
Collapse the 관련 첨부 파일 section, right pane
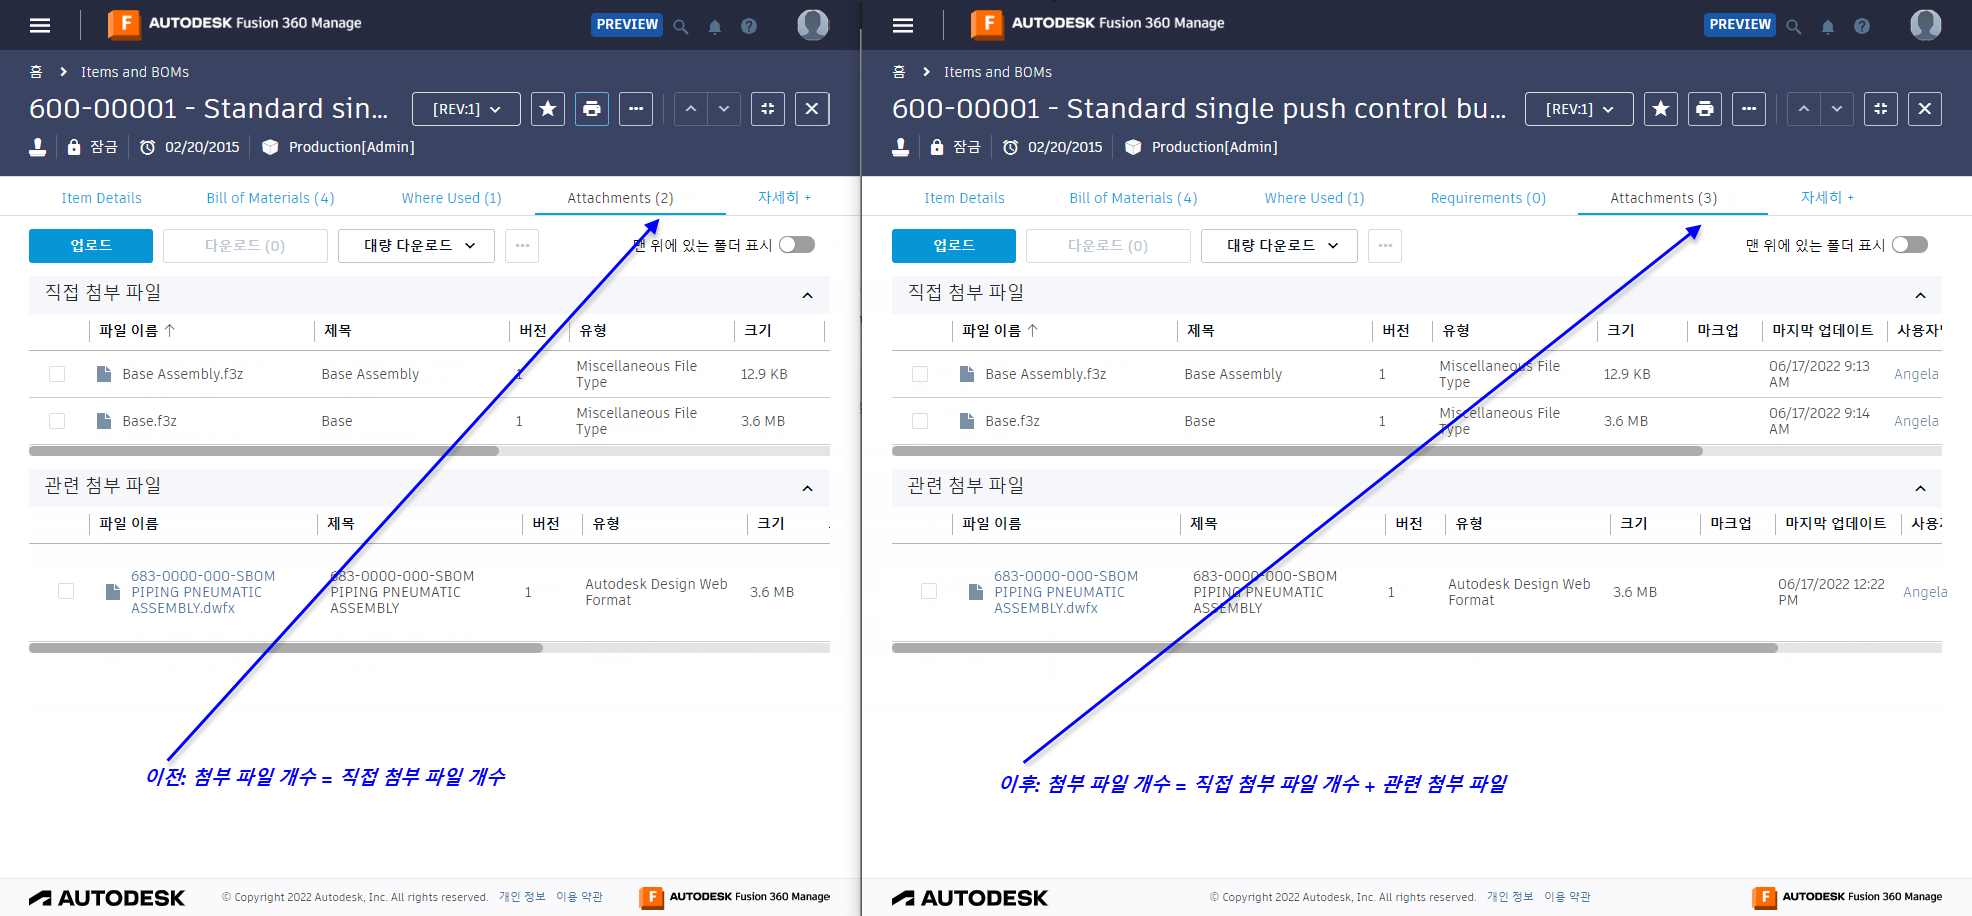(x=1921, y=488)
